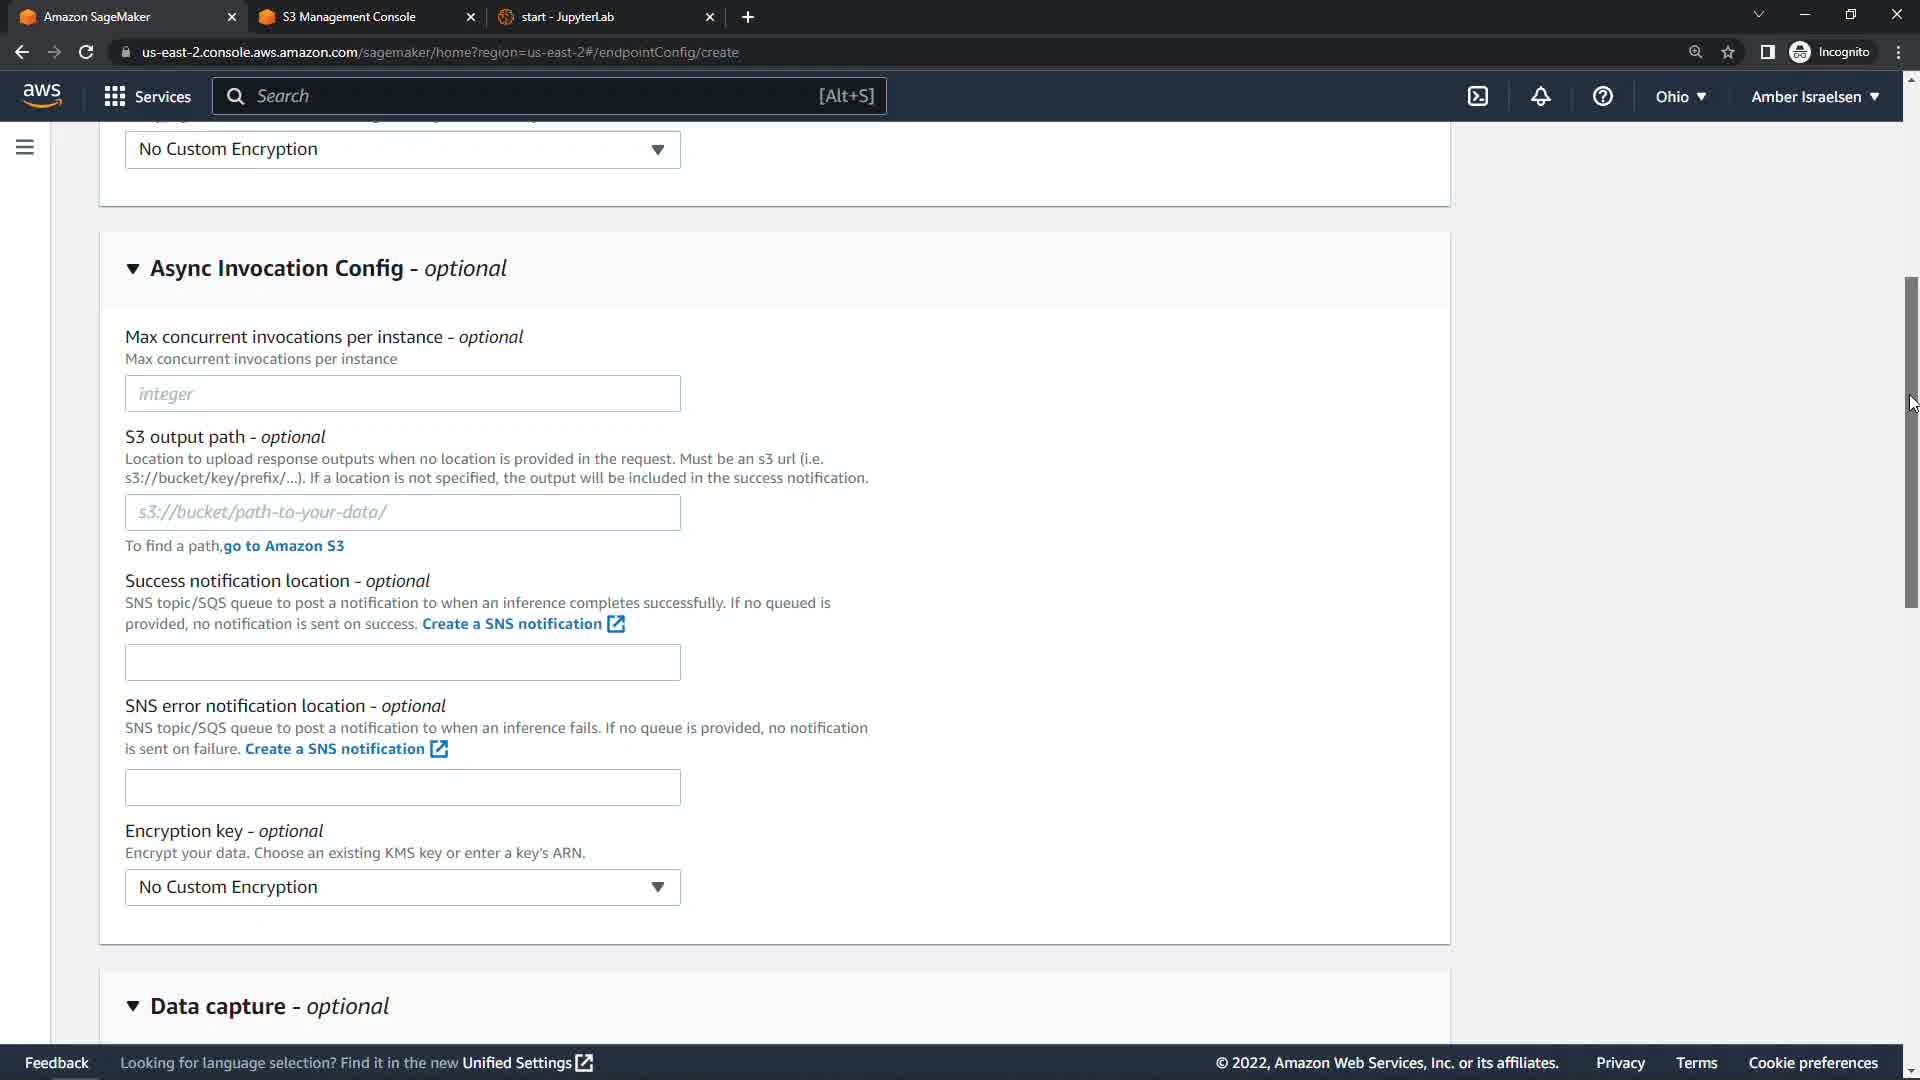The height and width of the screenshot is (1080, 1920).
Task: Open async Encryption key dropdown
Action: (402, 887)
